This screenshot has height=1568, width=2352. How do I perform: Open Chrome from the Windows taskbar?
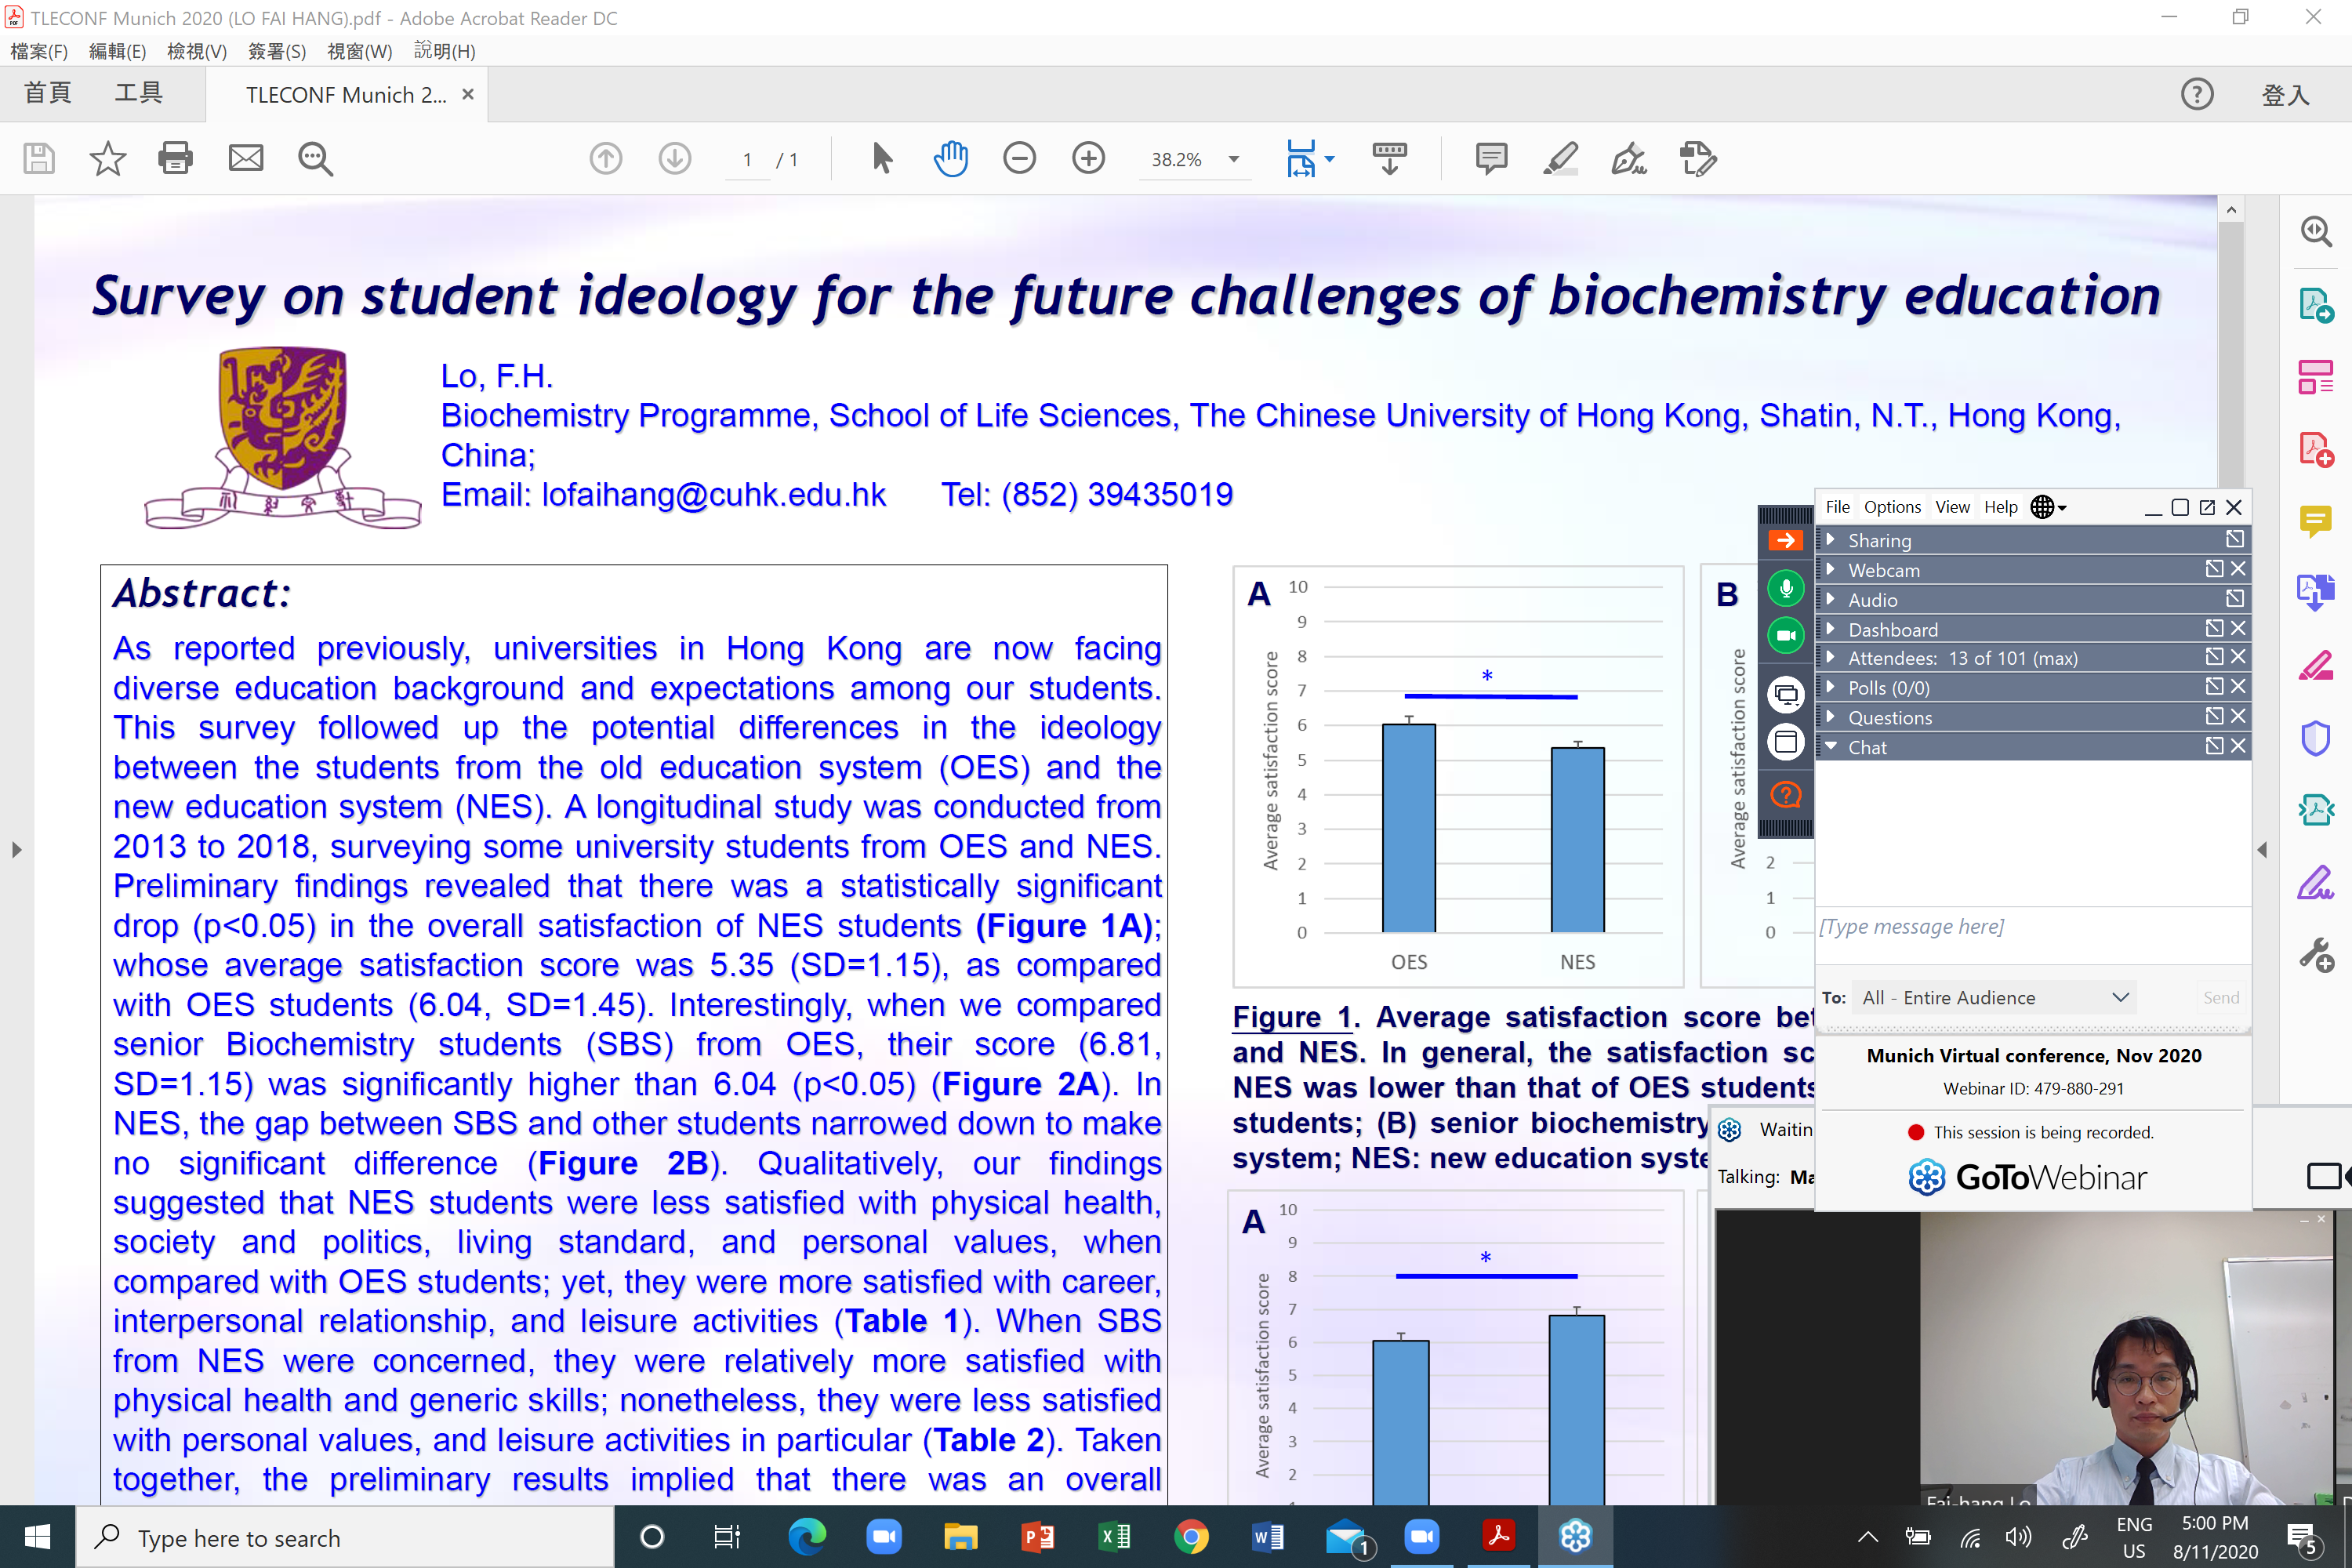pos(1190,1536)
